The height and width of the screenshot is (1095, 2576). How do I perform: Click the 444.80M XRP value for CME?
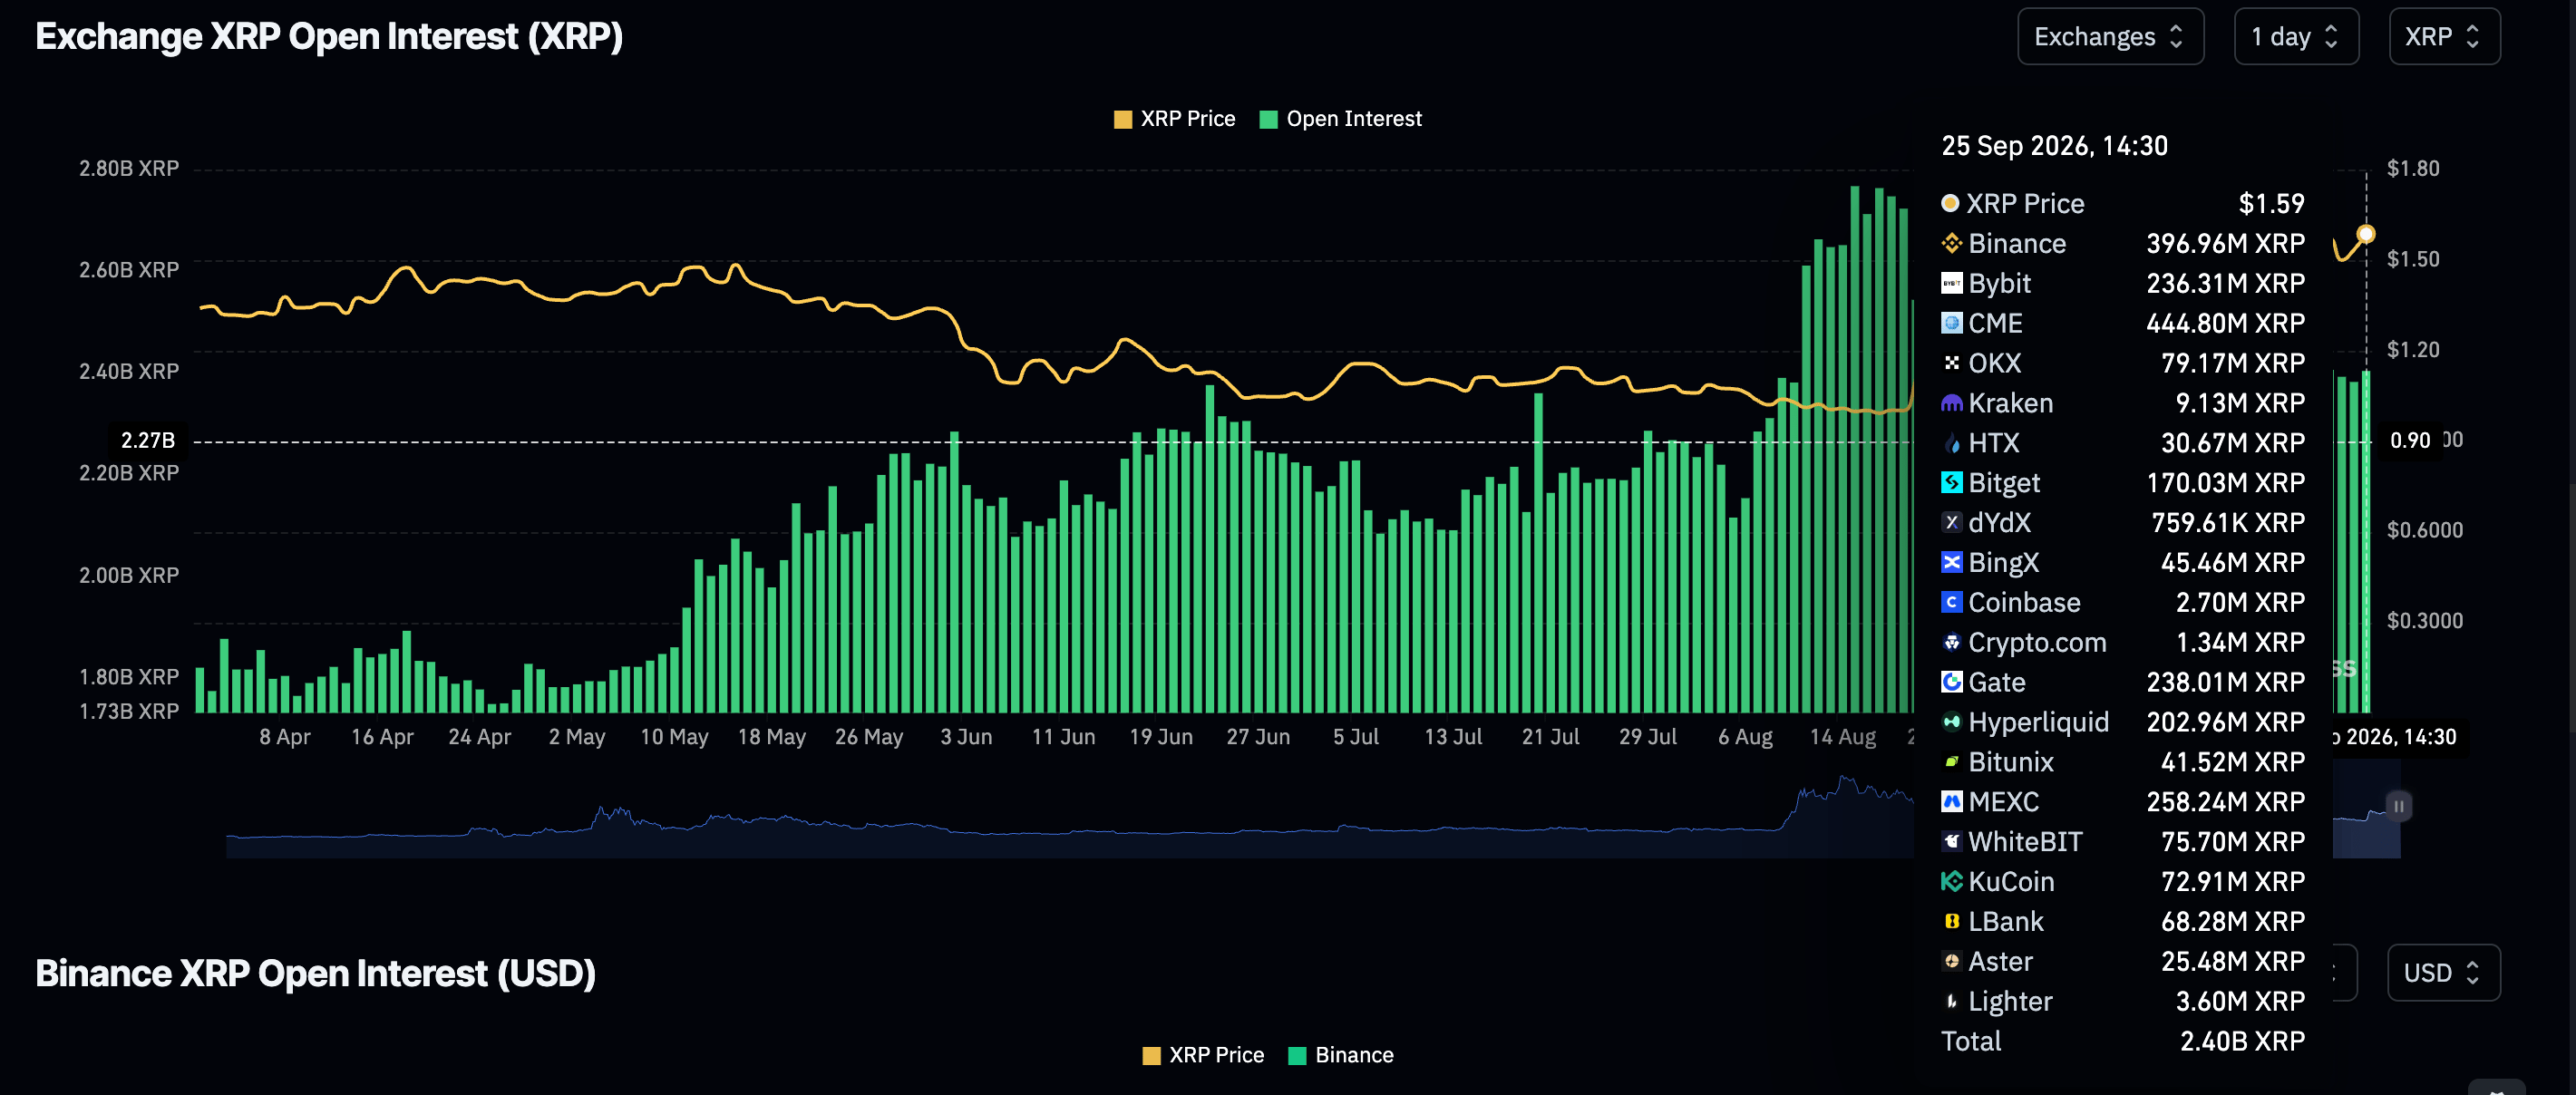click(2225, 323)
